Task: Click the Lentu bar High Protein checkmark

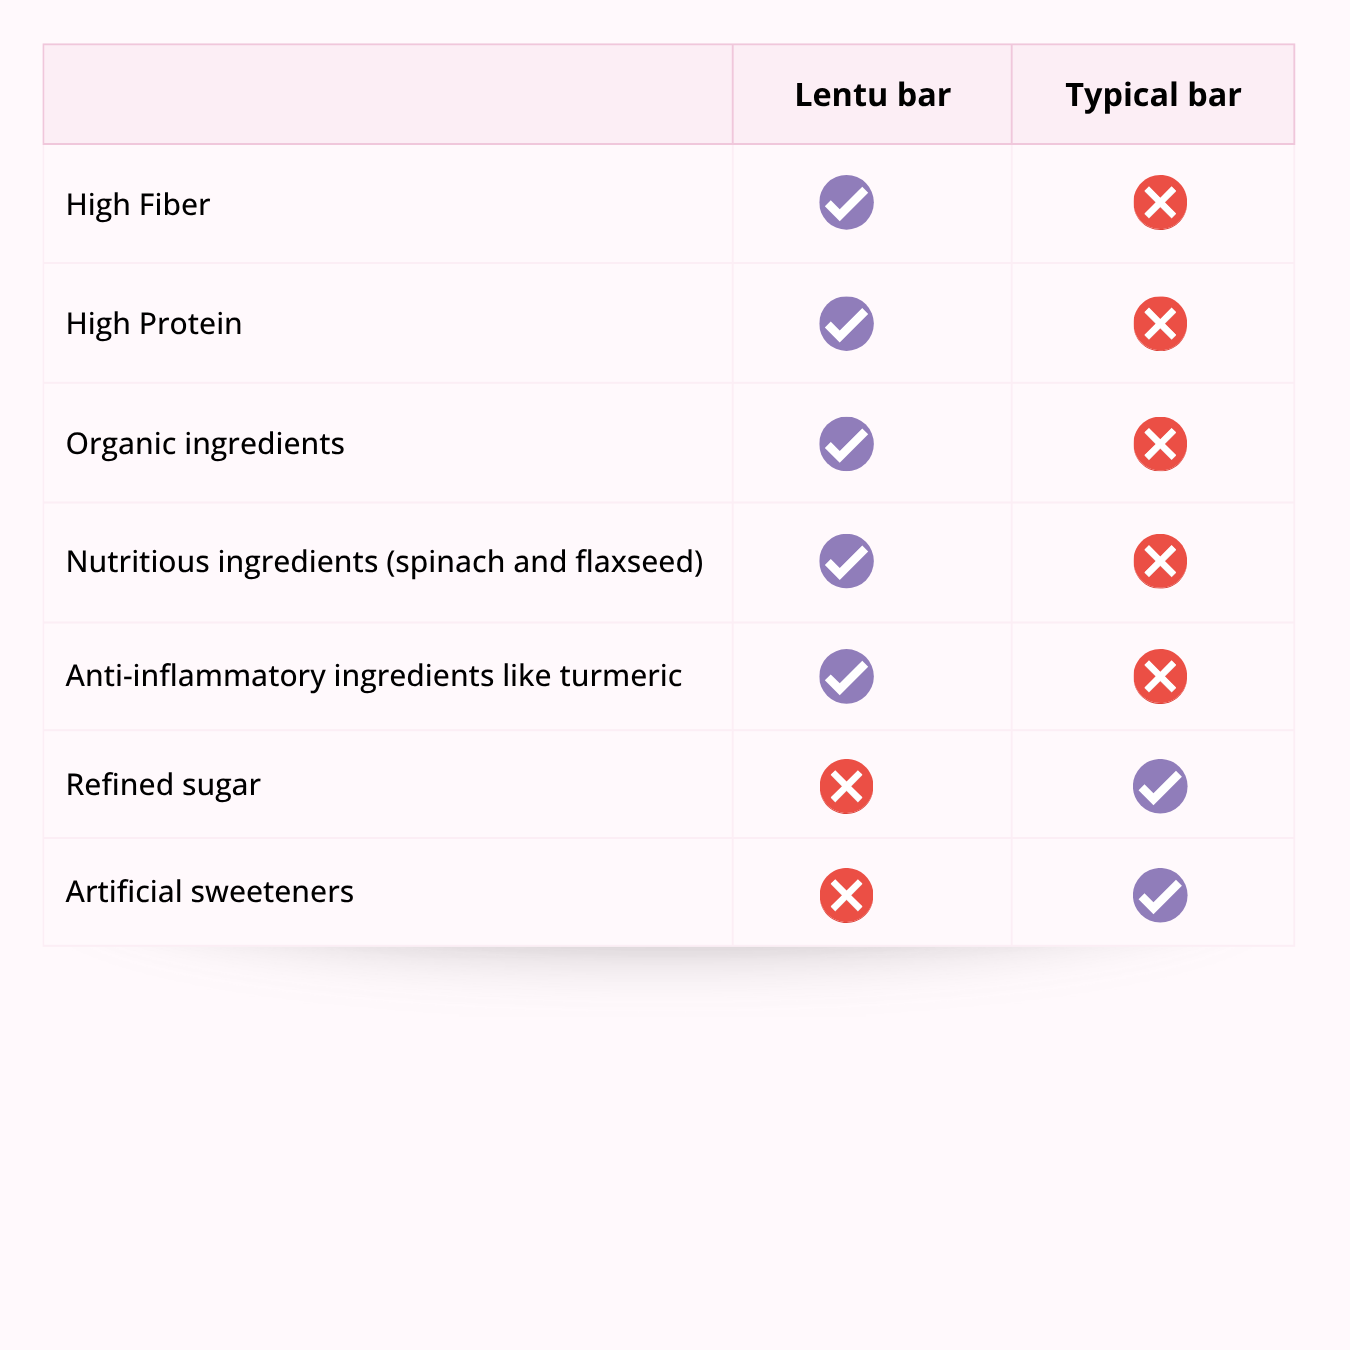Action: click(846, 324)
